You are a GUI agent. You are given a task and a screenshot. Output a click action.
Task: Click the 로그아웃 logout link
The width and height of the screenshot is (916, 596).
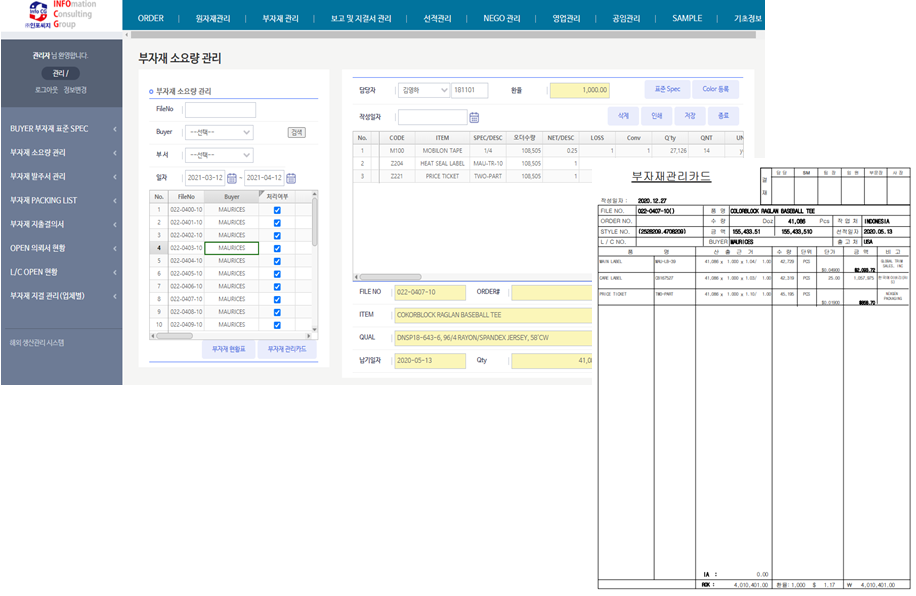click(x=46, y=90)
